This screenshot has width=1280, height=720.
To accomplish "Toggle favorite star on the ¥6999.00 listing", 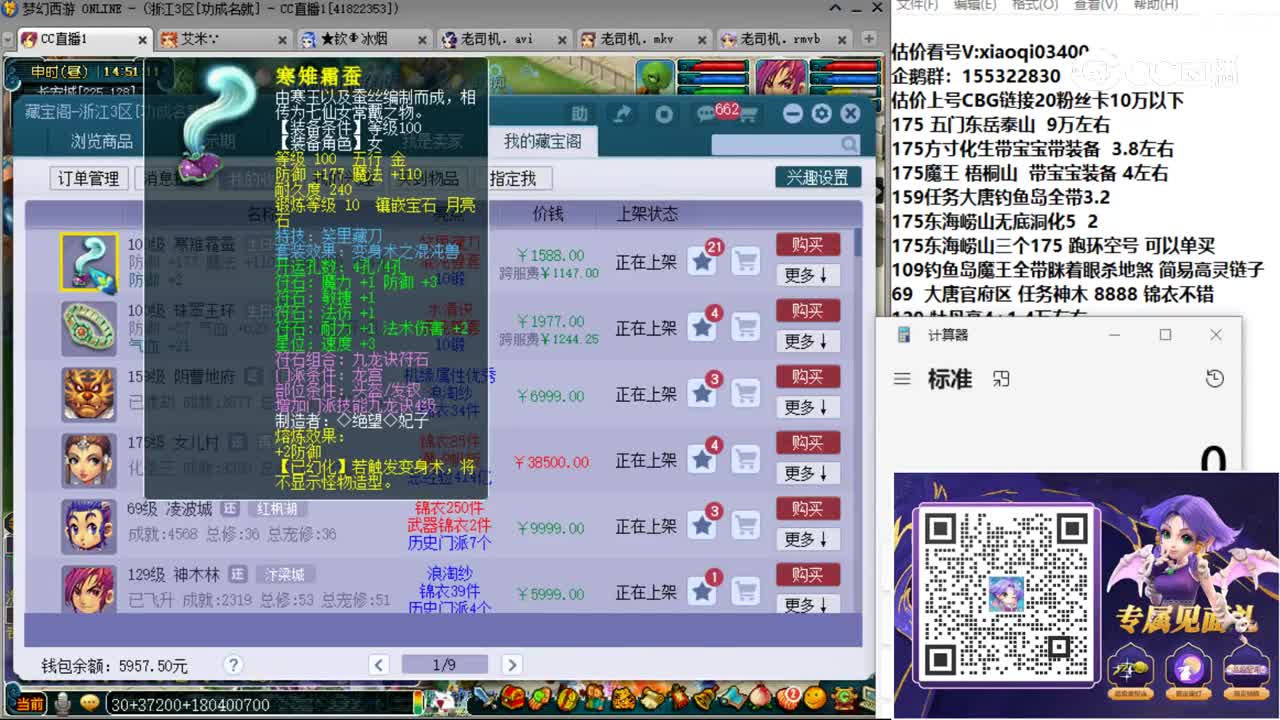I will tap(703, 394).
